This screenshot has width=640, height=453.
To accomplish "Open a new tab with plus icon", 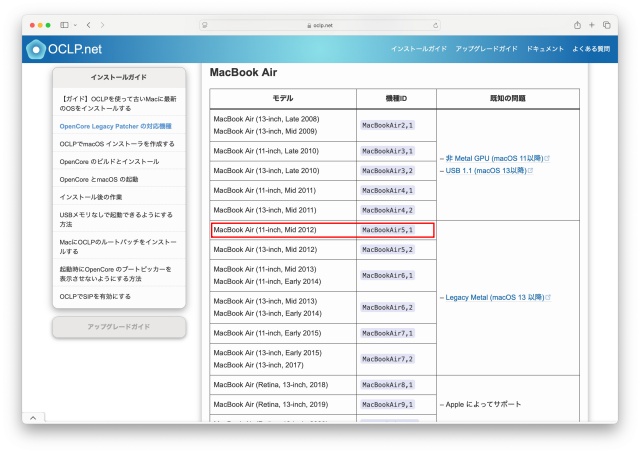I will coord(591,24).
